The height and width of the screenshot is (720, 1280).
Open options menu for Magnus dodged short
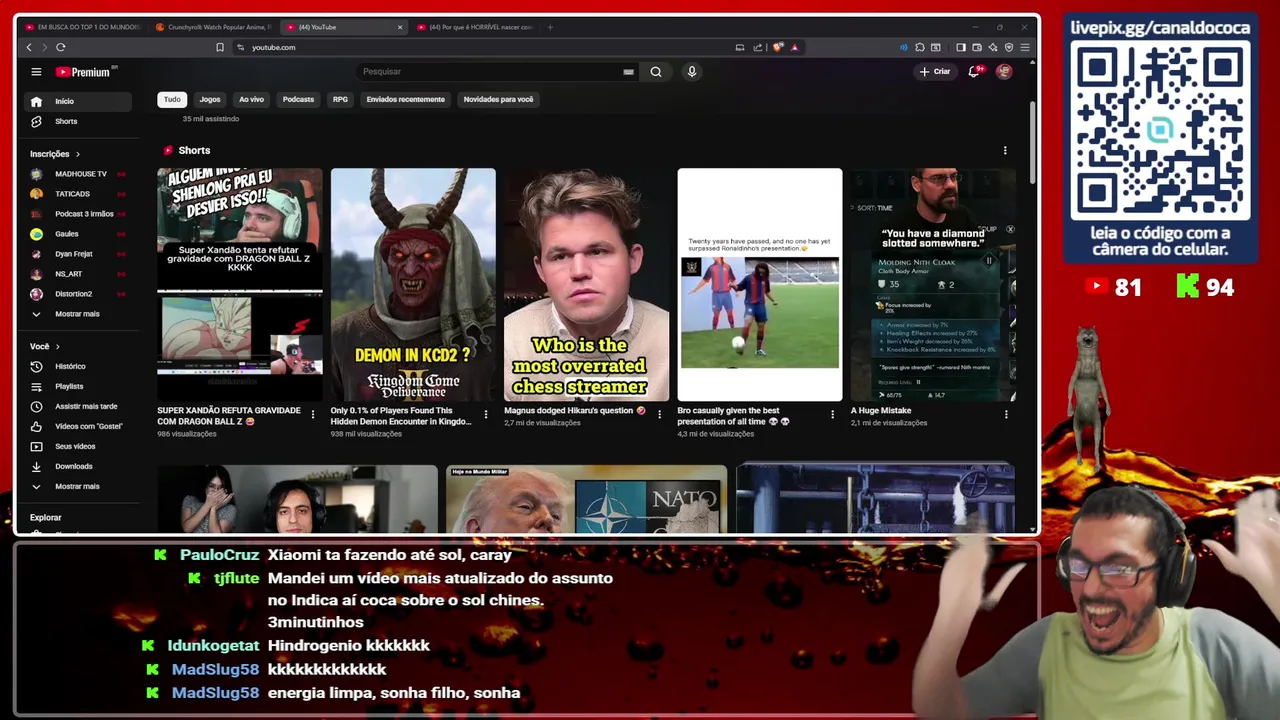(x=659, y=414)
